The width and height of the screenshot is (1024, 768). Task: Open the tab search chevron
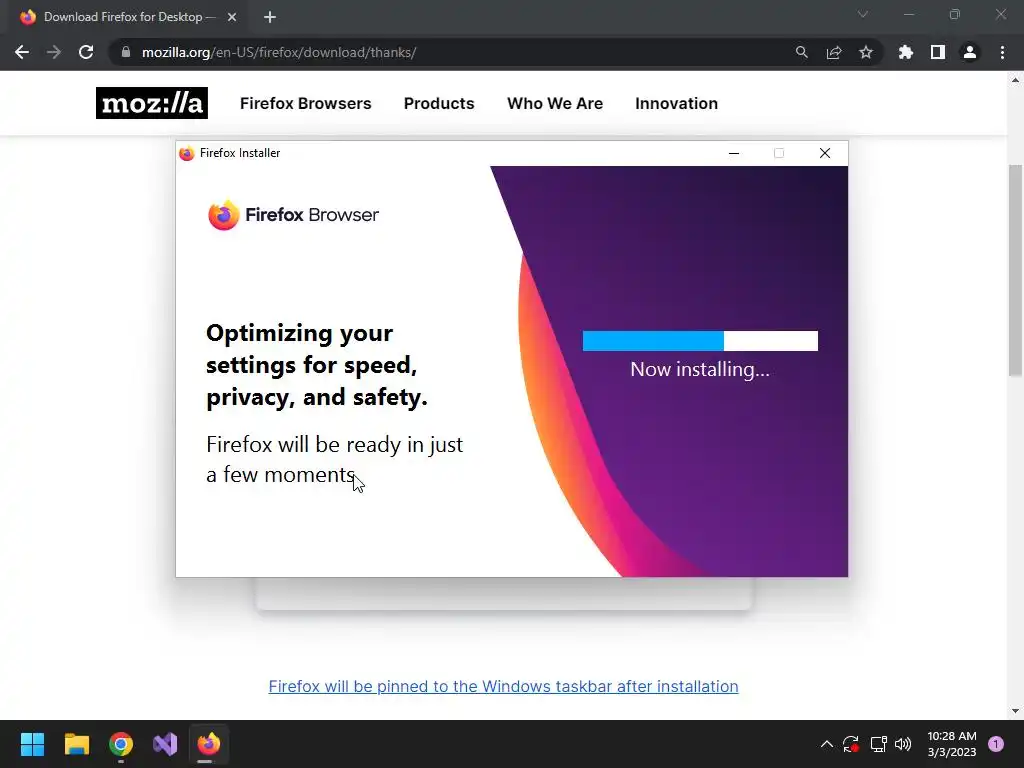pyautogui.click(x=863, y=14)
